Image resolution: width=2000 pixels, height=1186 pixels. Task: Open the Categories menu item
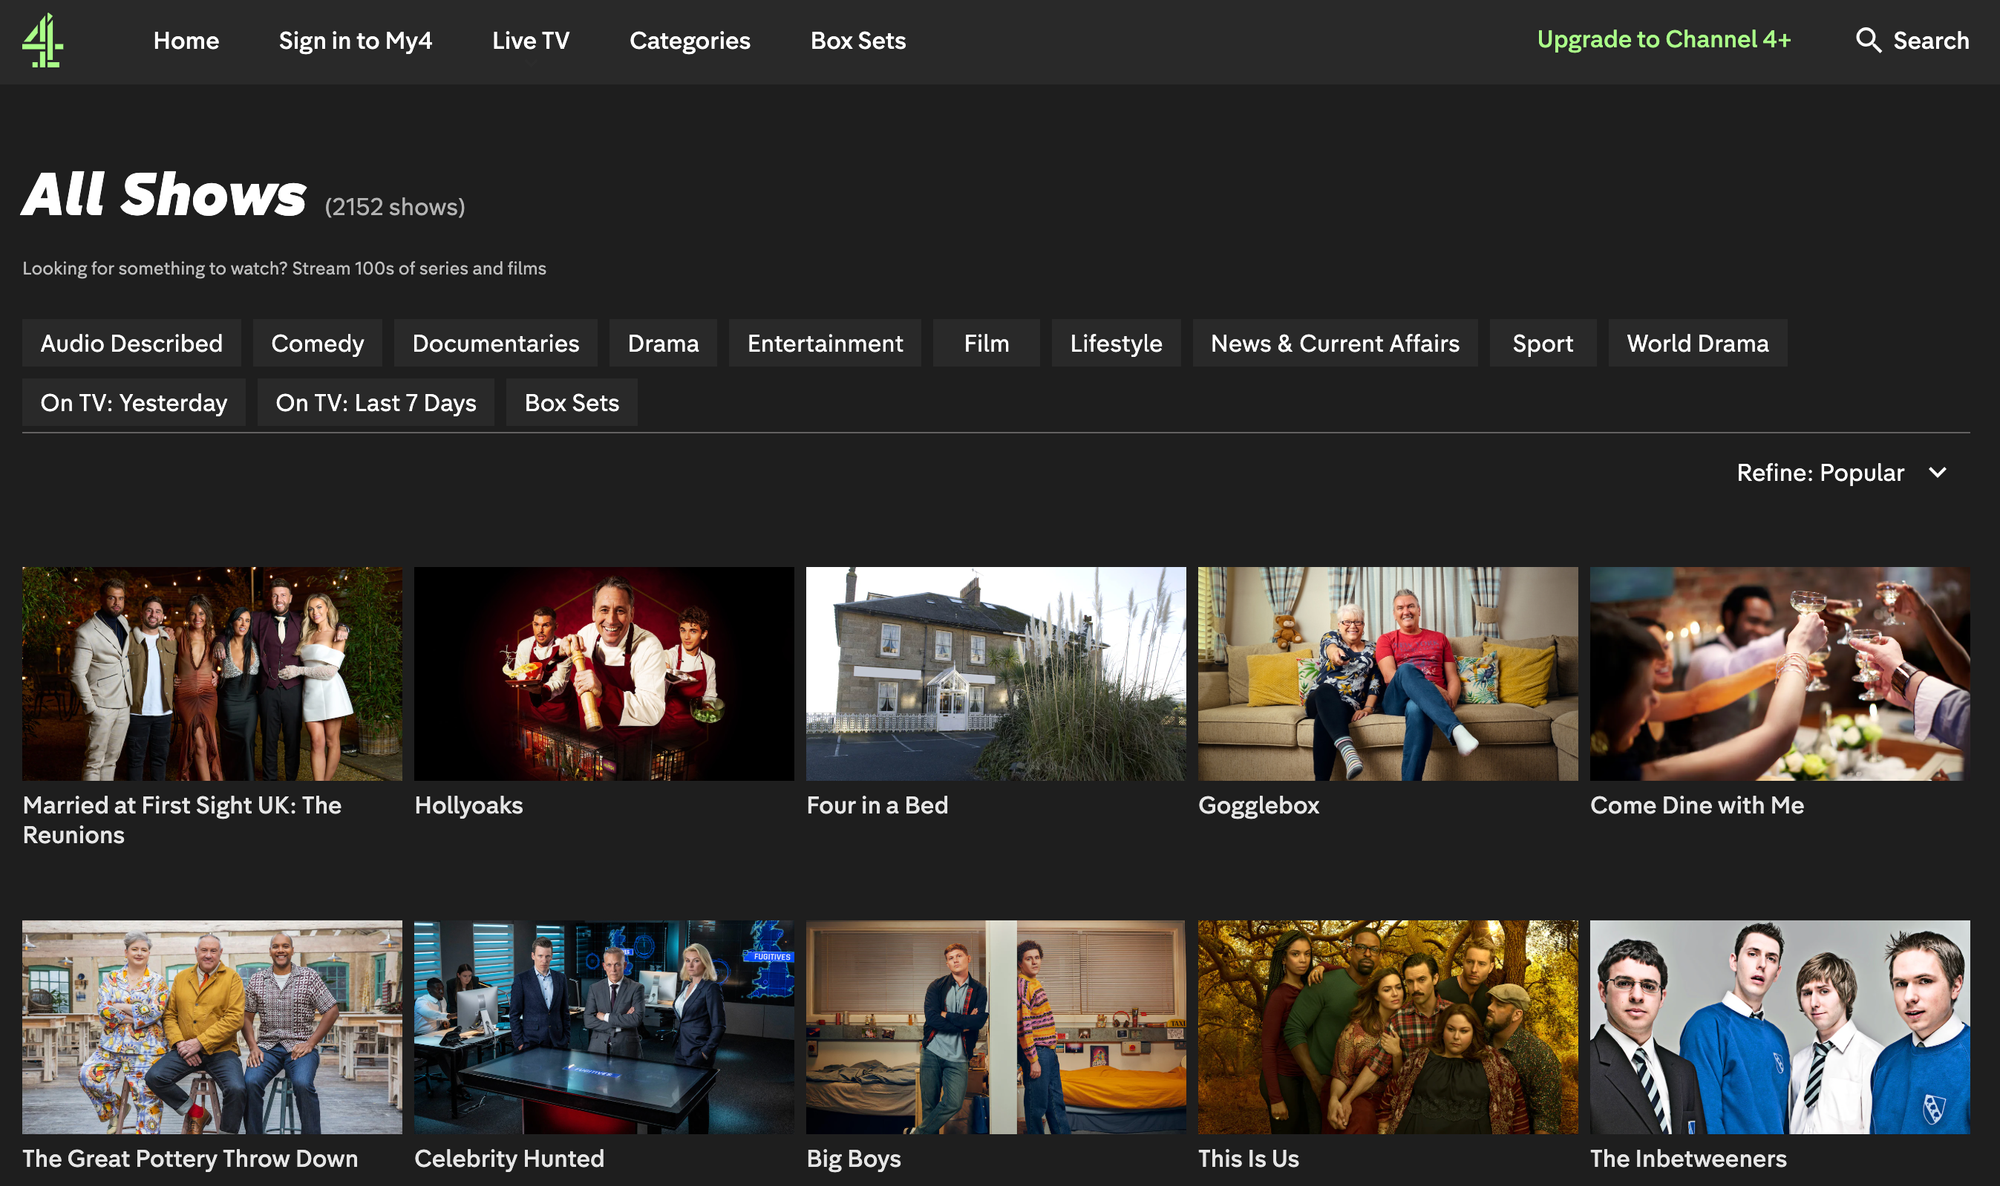pos(690,40)
